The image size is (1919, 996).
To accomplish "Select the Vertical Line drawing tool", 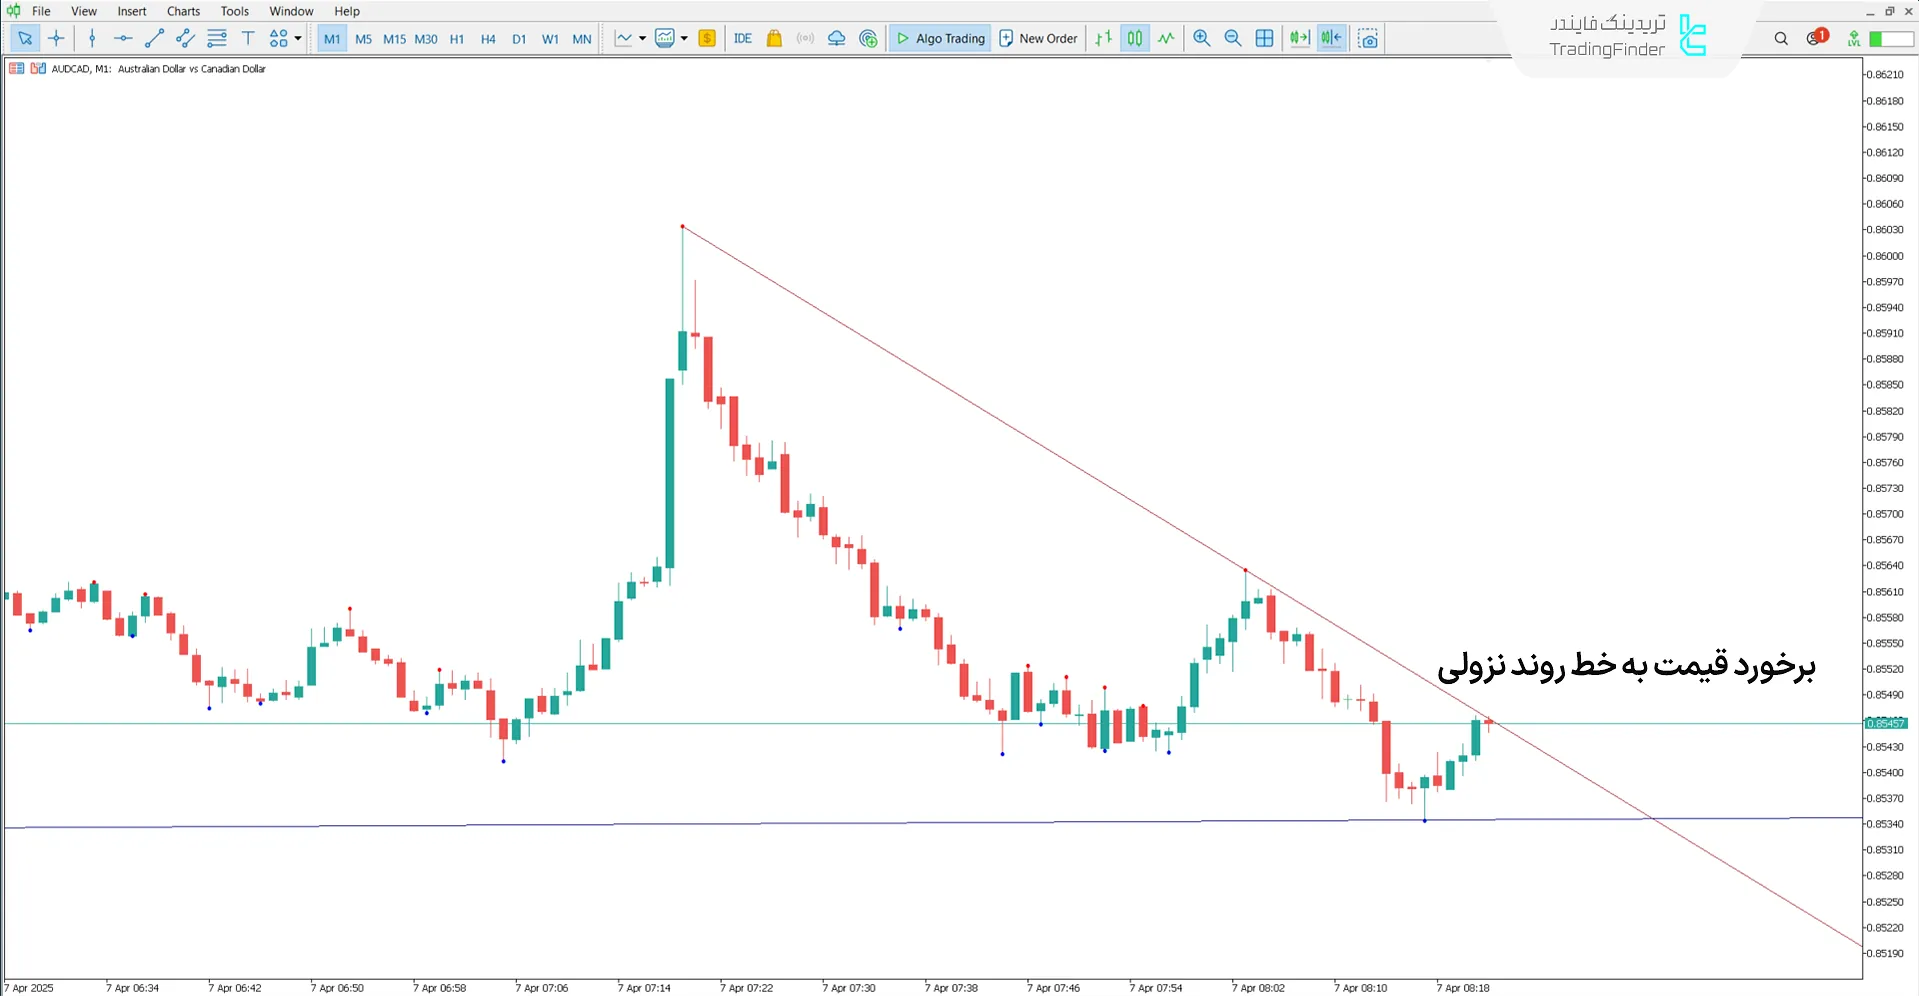I will click(92, 38).
